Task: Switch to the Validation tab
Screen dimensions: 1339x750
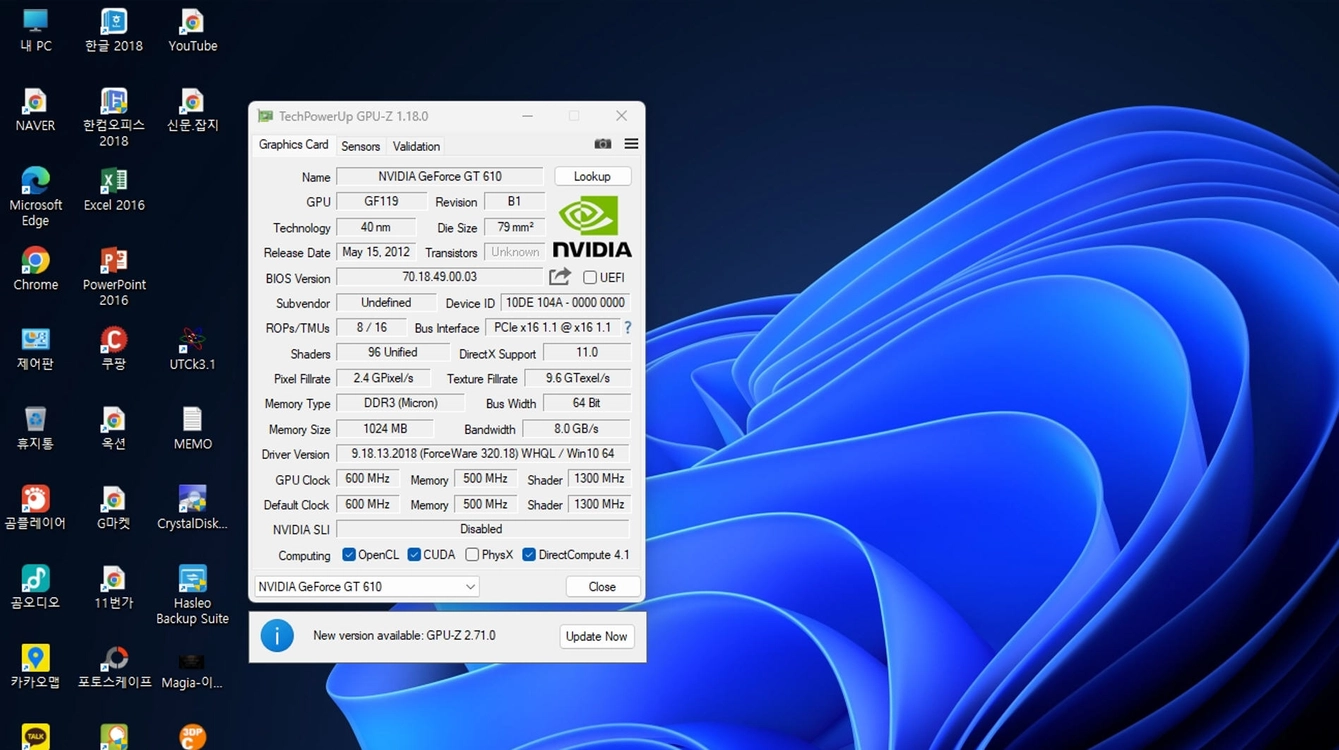Action: [x=416, y=146]
